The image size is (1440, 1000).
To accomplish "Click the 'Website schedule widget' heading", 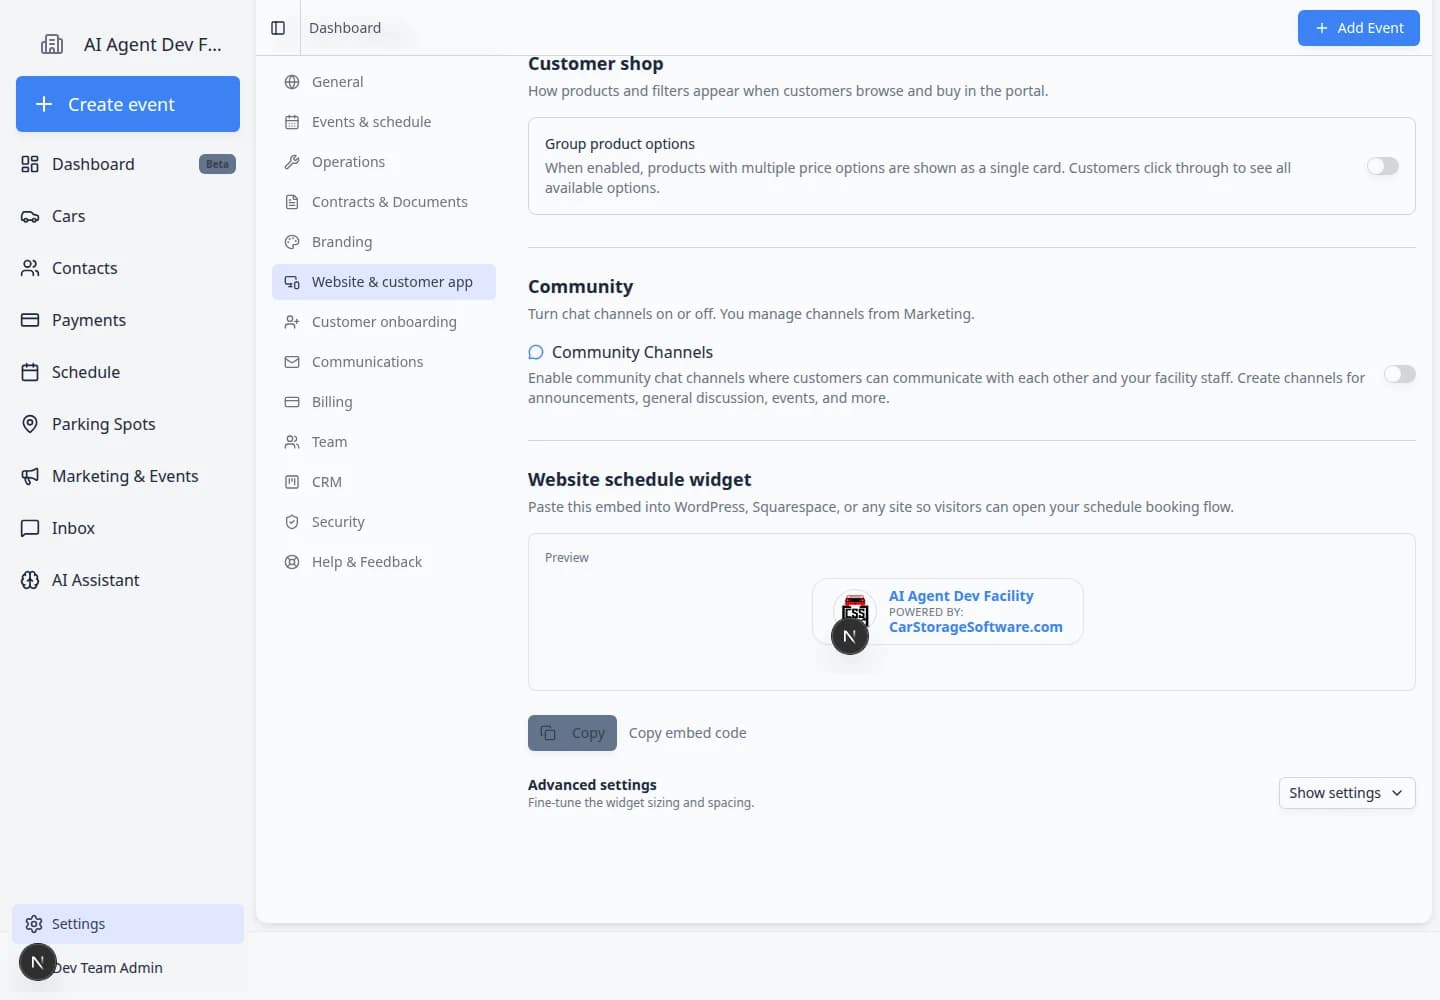I will pyautogui.click(x=639, y=480).
